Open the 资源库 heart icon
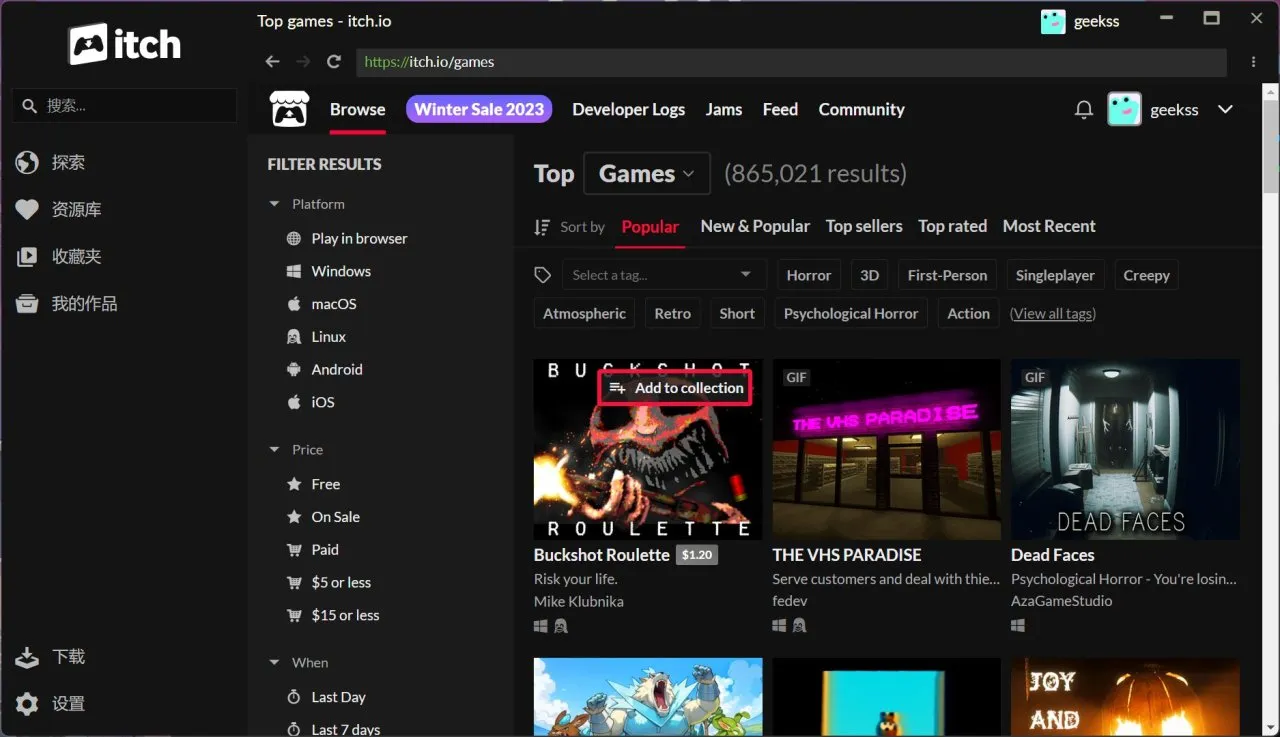The height and width of the screenshot is (737, 1280). click(x=27, y=209)
